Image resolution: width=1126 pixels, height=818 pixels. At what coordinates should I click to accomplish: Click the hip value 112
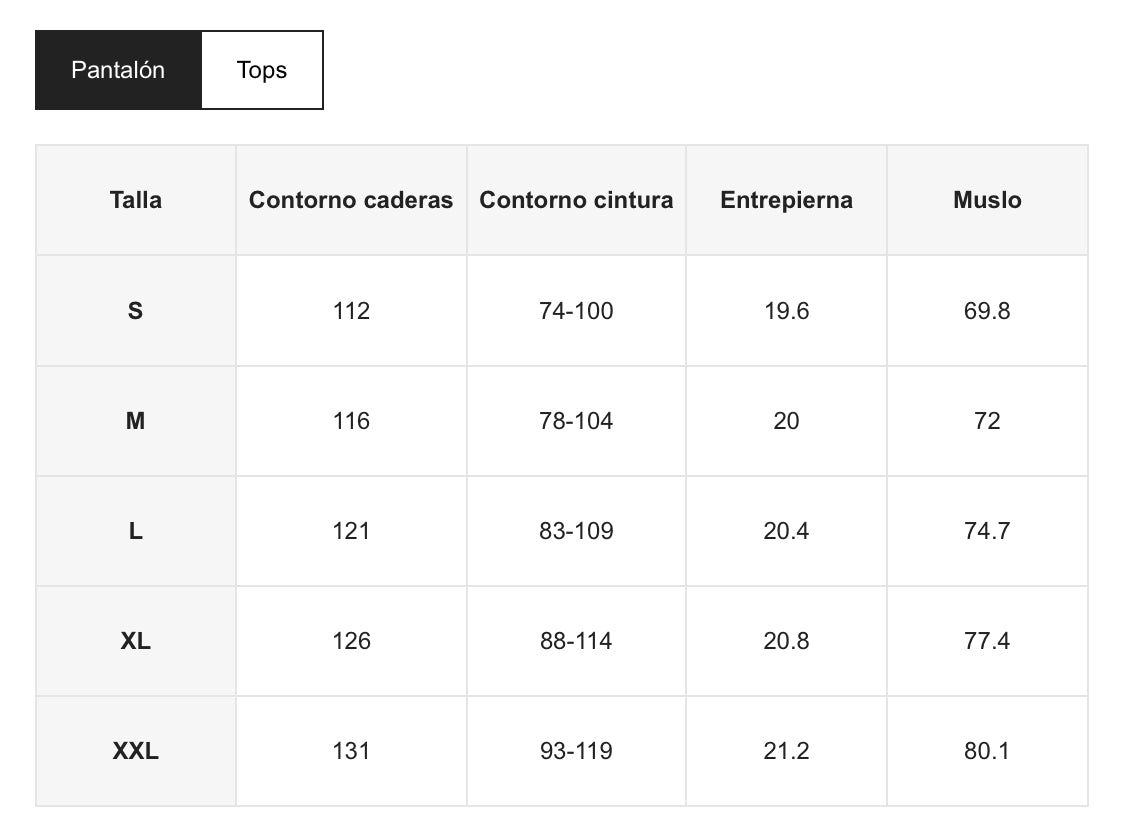(351, 311)
